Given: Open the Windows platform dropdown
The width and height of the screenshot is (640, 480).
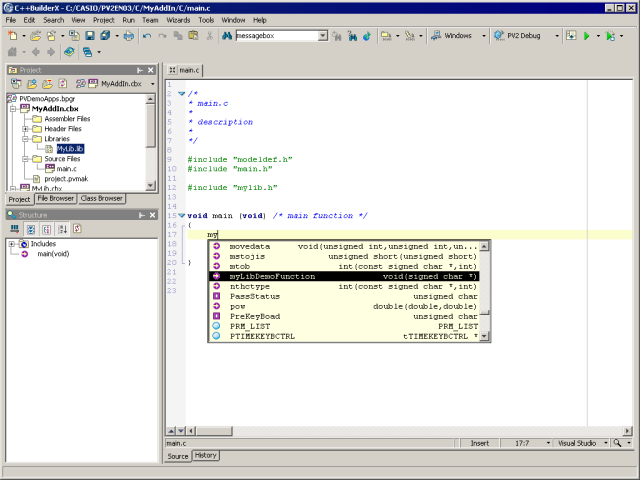Looking at the screenshot, I should [484, 36].
